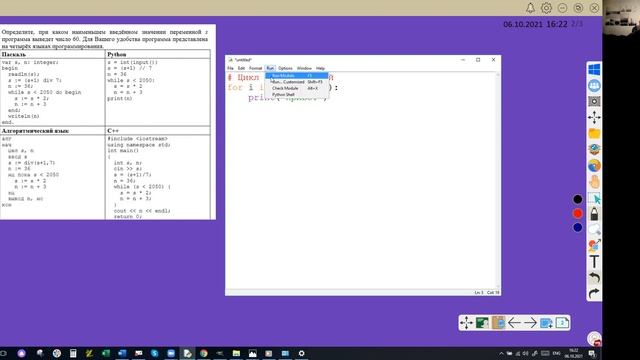The image size is (640, 360).
Task: Click the screen capture camera icon
Action: pyautogui.click(x=594, y=101)
